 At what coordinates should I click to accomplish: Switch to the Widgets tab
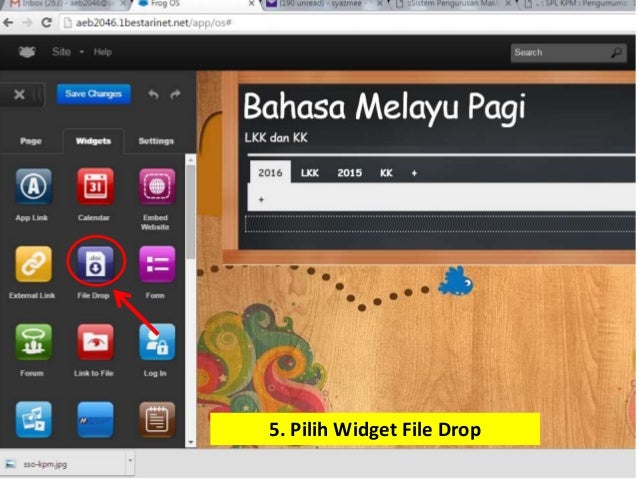click(93, 141)
